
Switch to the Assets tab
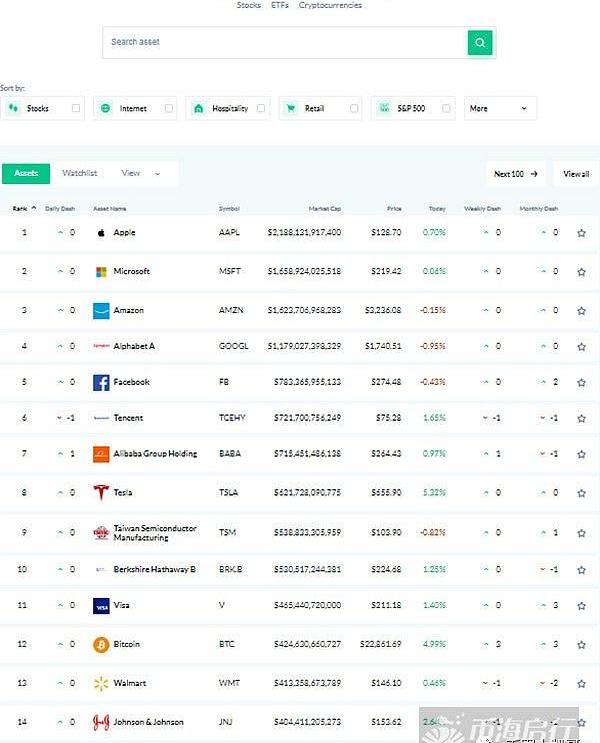click(26, 173)
